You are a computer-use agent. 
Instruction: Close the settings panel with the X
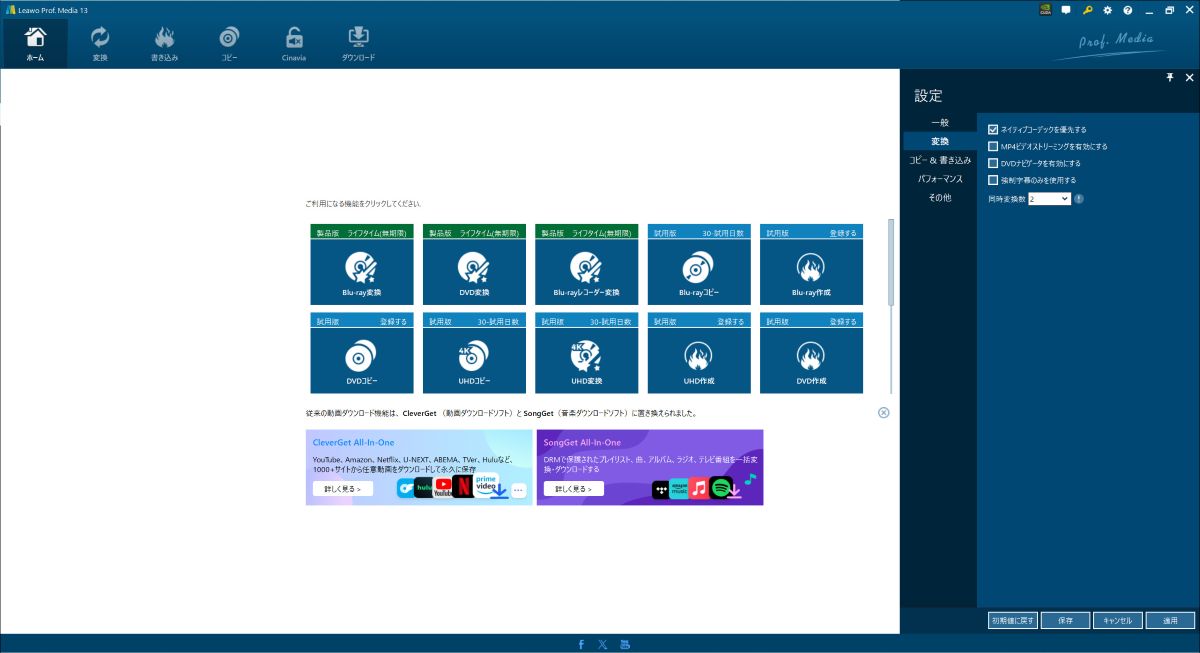click(1189, 77)
